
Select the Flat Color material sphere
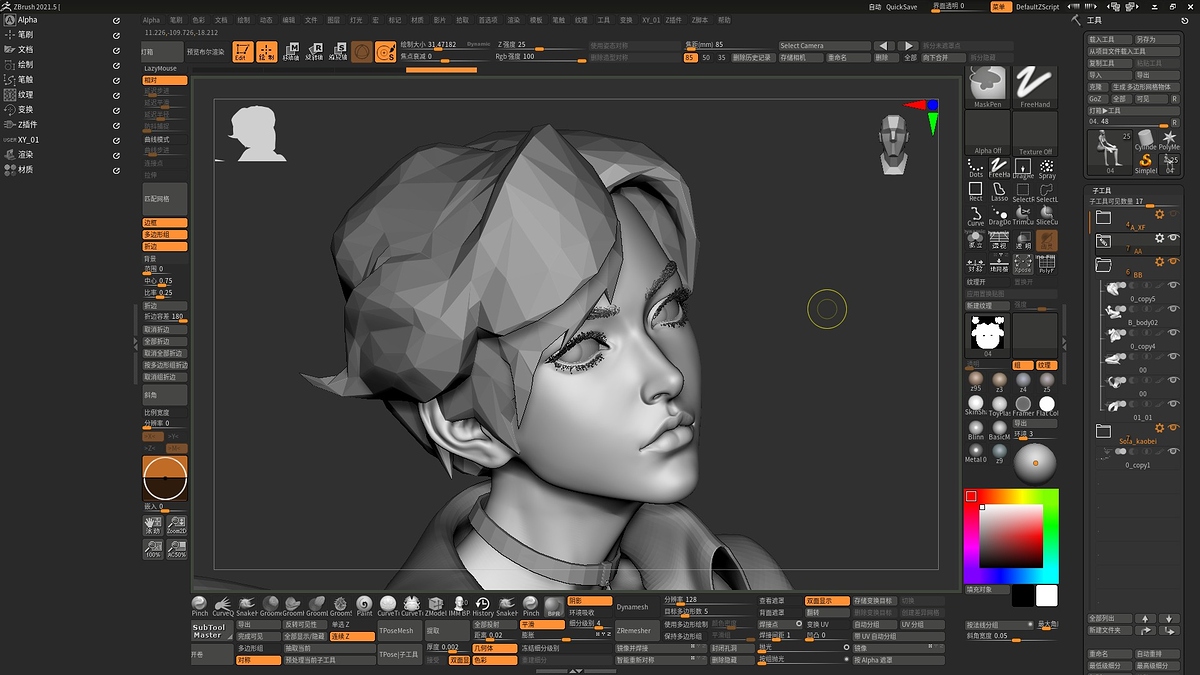point(1047,404)
